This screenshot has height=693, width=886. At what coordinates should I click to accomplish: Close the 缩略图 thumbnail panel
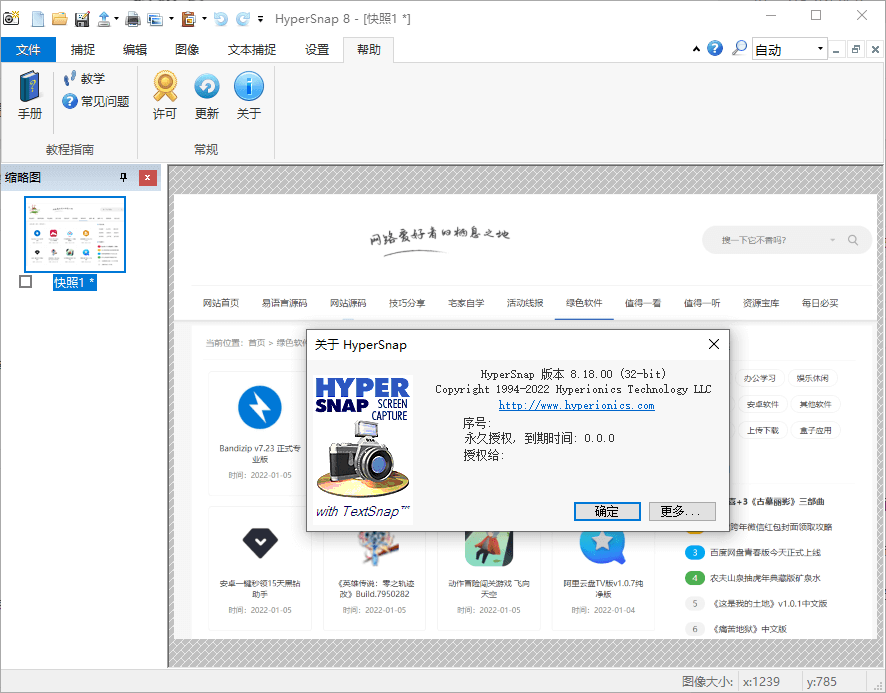pyautogui.click(x=147, y=177)
